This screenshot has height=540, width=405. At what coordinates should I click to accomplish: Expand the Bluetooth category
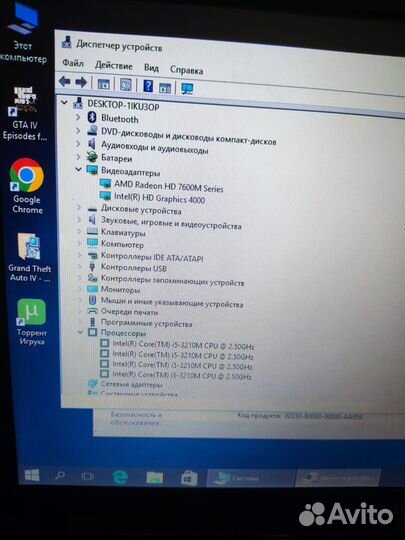[x=78, y=117]
